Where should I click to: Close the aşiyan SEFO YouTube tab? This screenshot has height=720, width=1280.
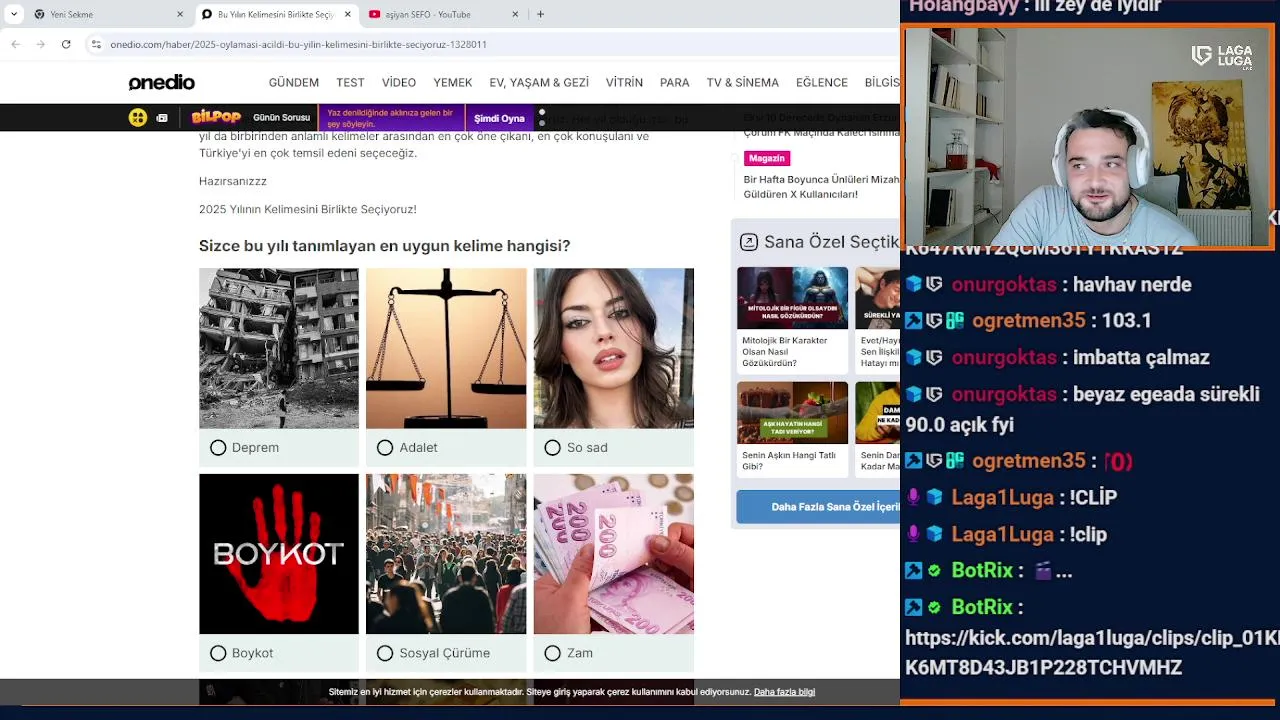[515, 14]
